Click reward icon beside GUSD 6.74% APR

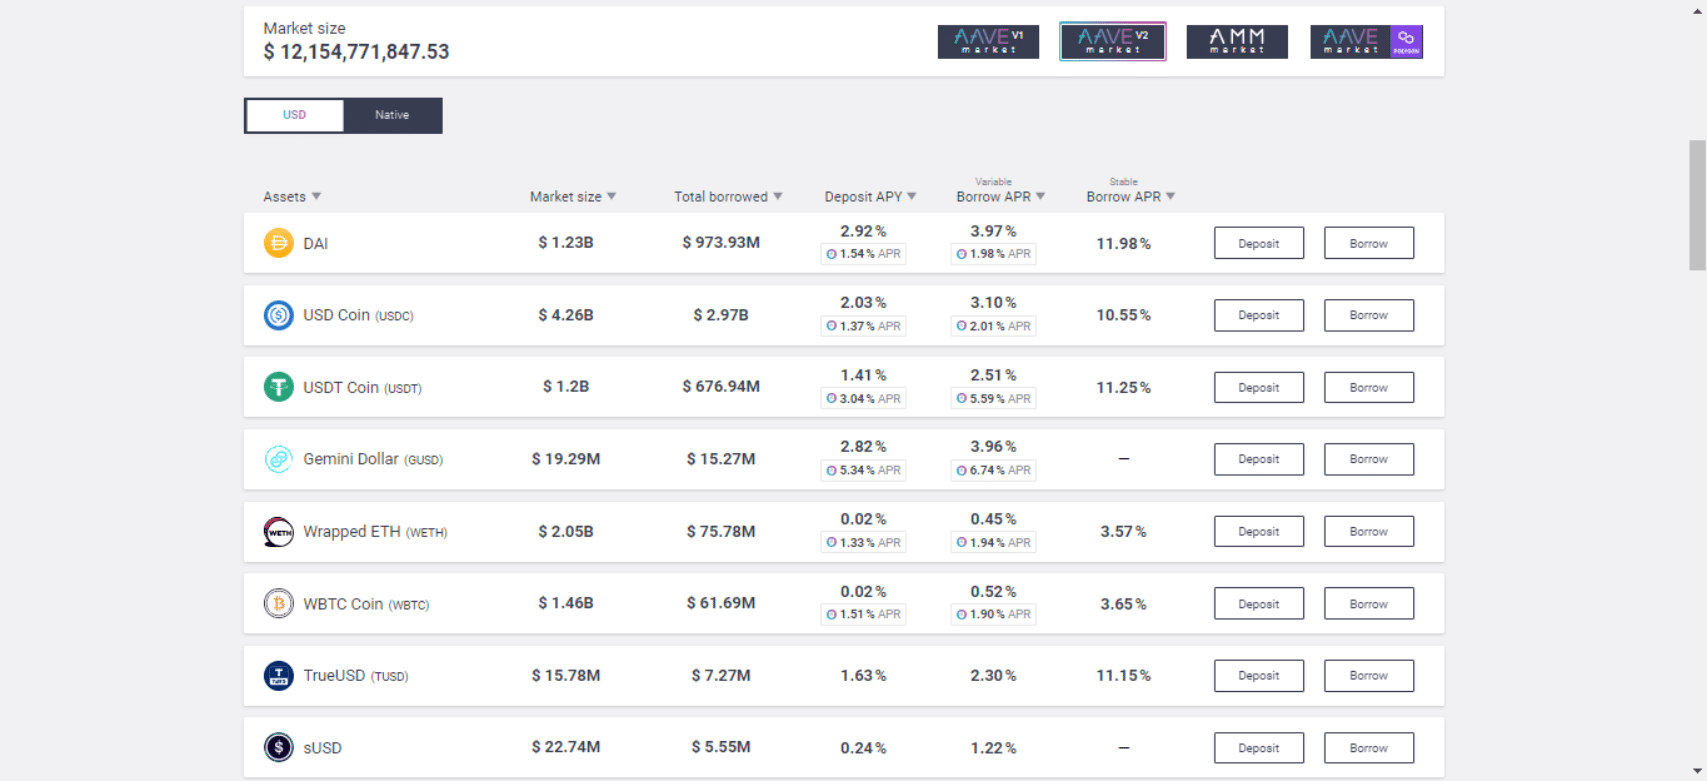coord(961,470)
